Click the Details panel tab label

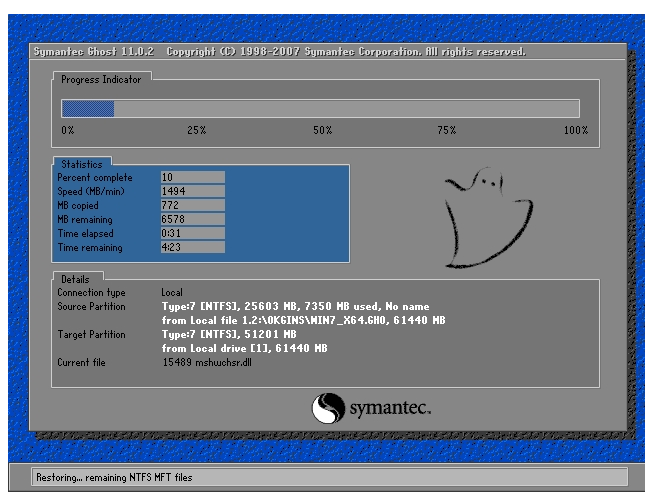tap(76, 279)
